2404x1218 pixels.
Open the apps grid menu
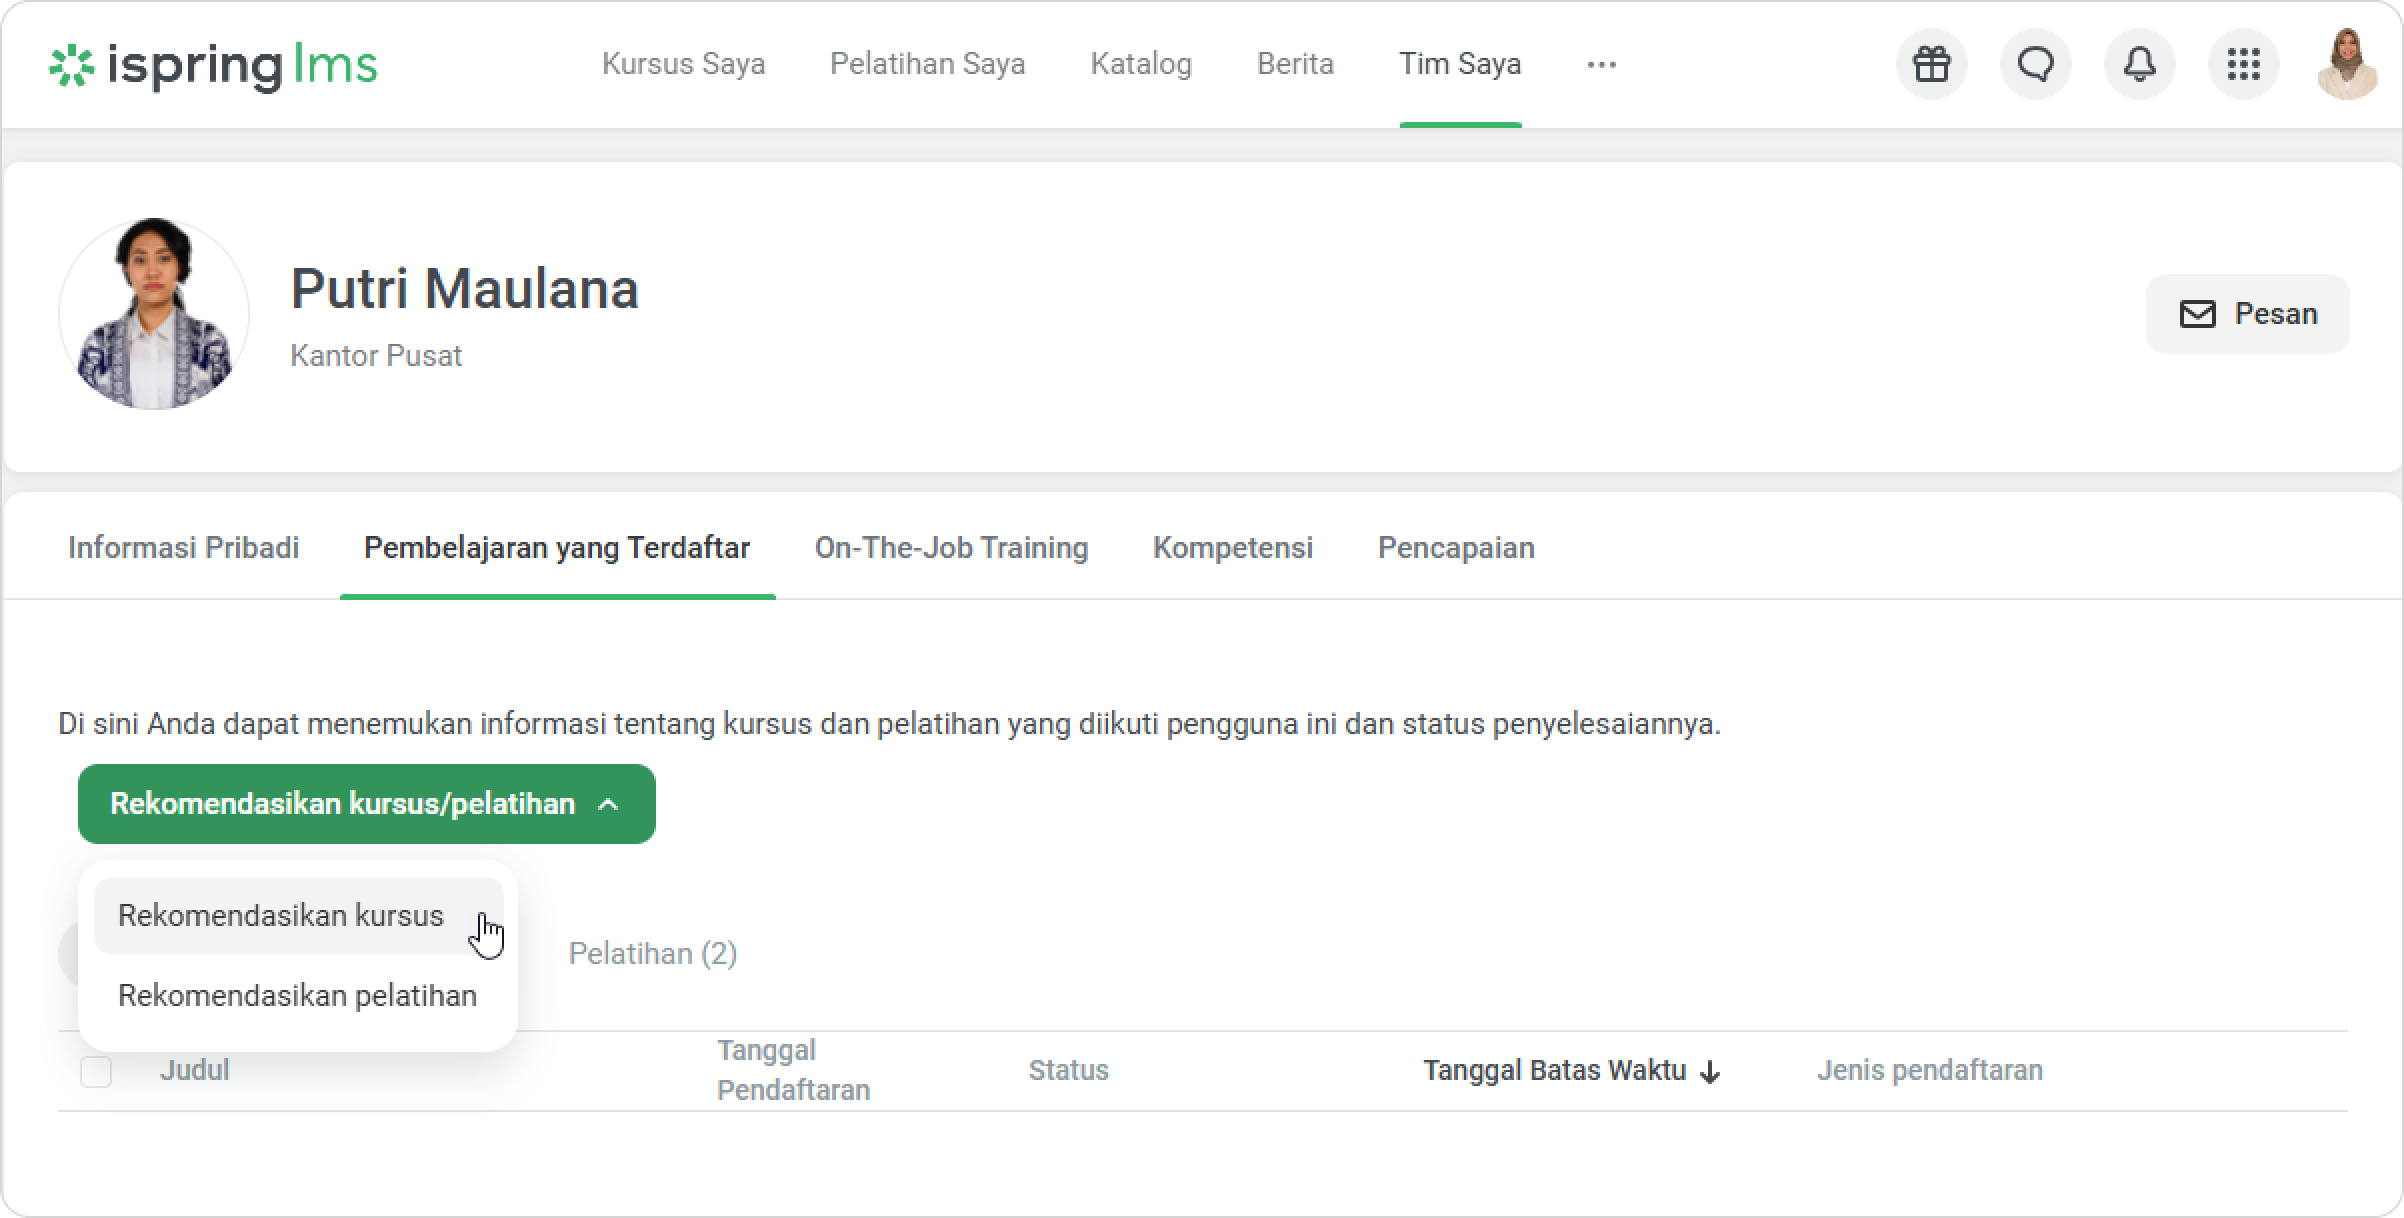pos(2243,64)
